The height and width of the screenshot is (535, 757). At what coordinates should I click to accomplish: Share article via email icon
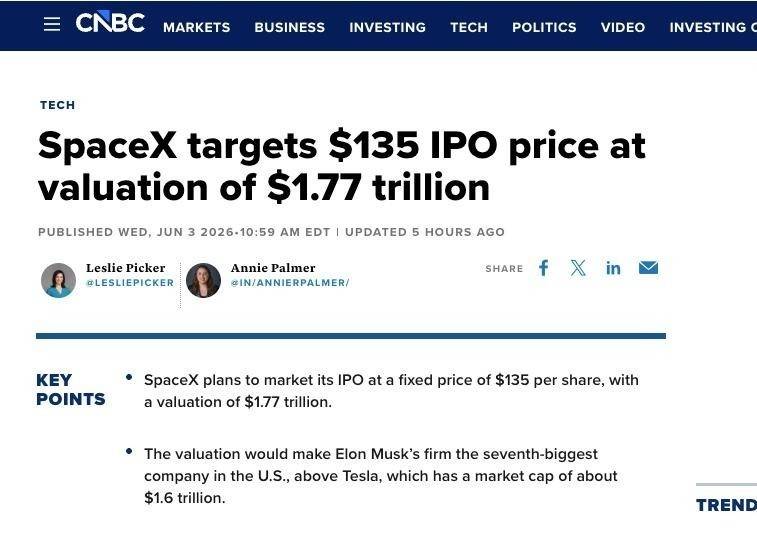click(648, 268)
